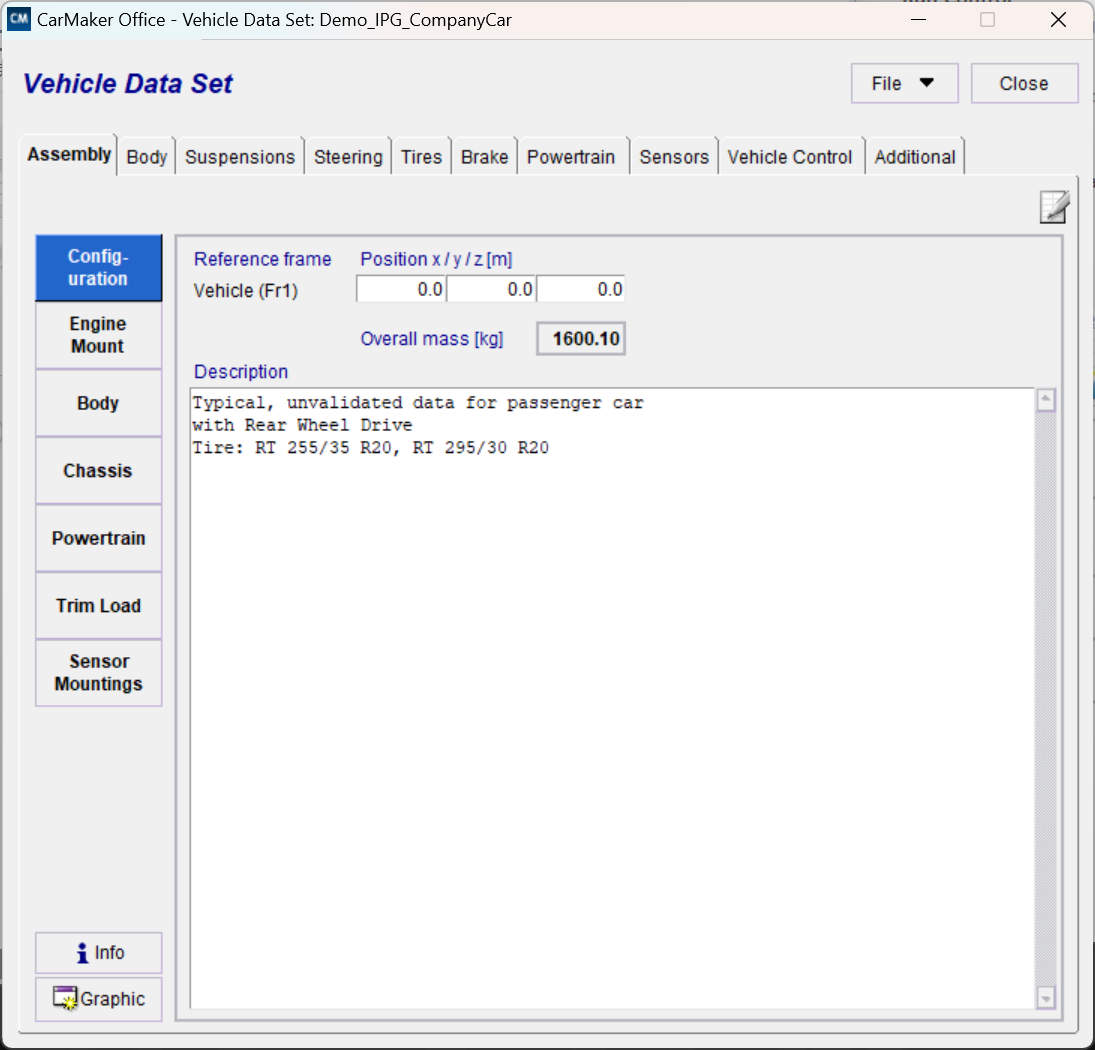Switch to the Tires tab
The image size is (1095, 1050).
tap(421, 157)
